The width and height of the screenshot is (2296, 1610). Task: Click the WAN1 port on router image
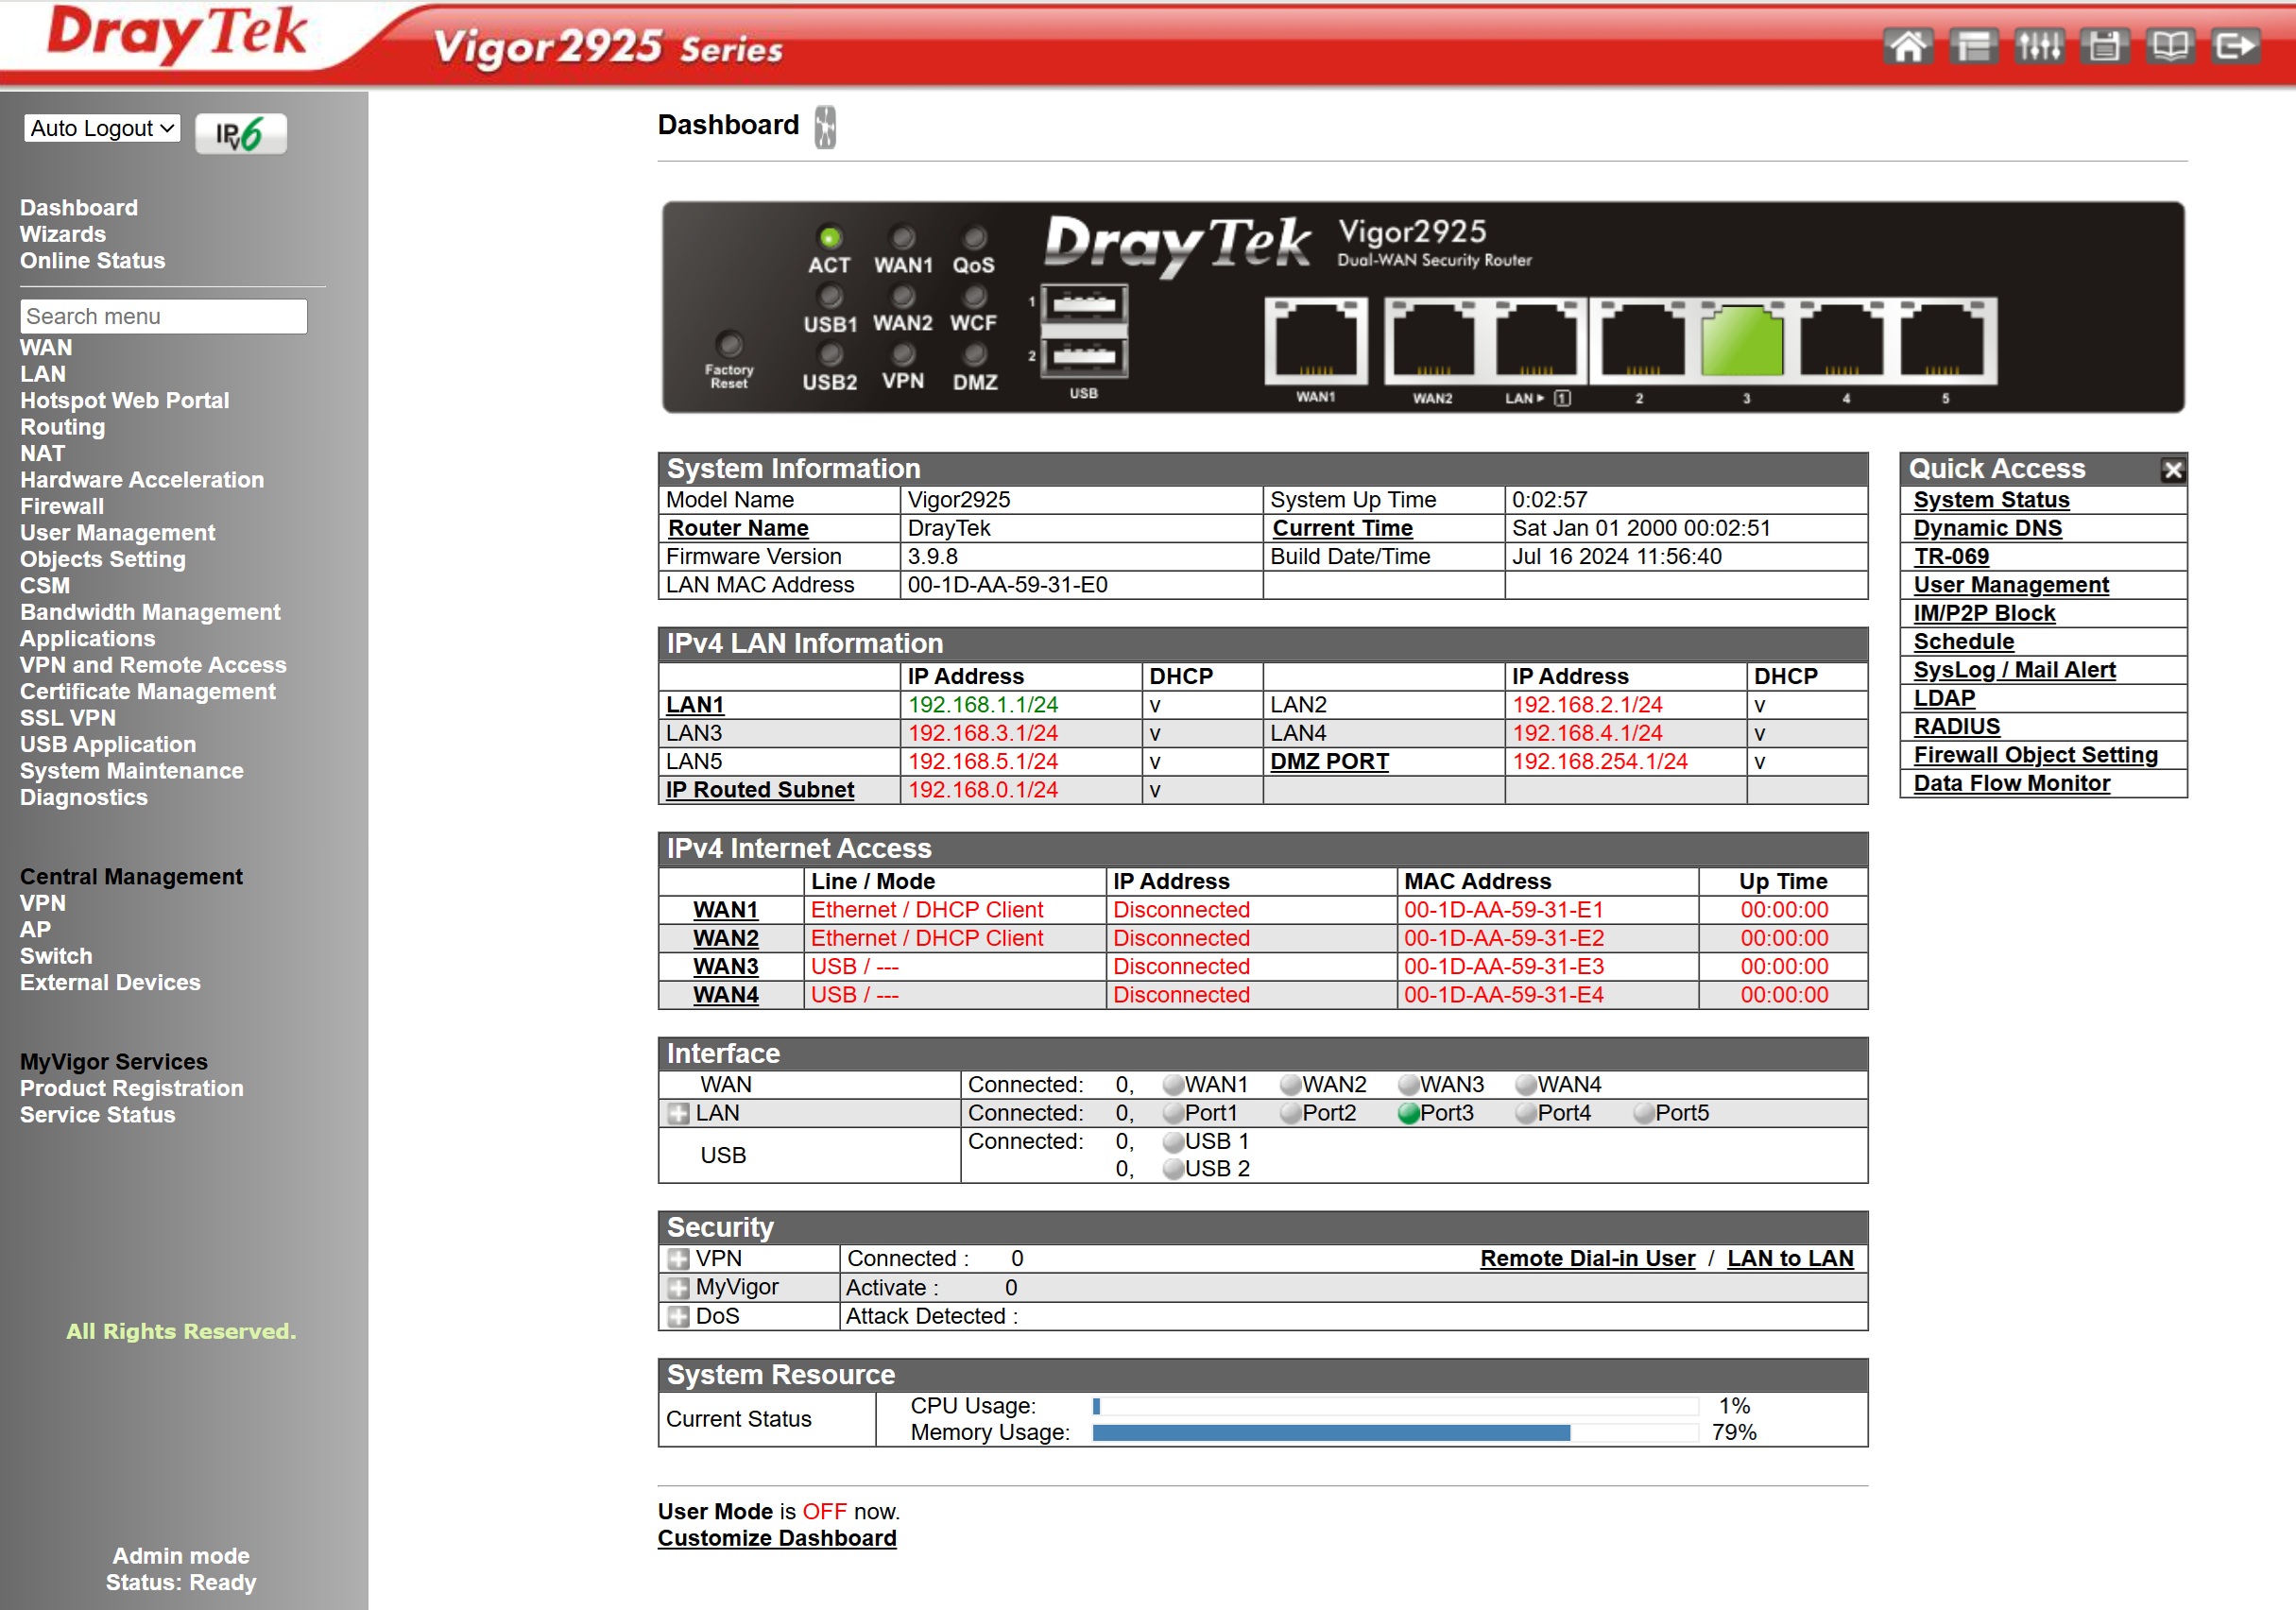tap(1316, 342)
